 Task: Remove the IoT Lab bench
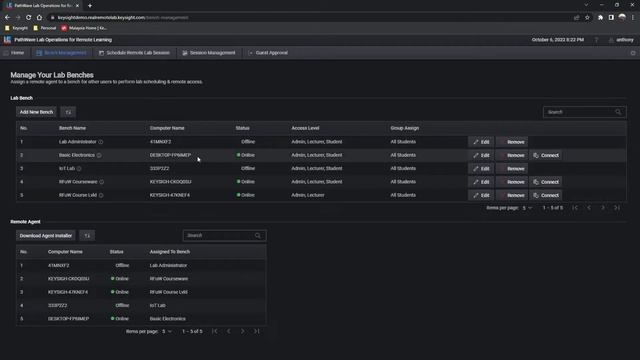click(x=512, y=169)
